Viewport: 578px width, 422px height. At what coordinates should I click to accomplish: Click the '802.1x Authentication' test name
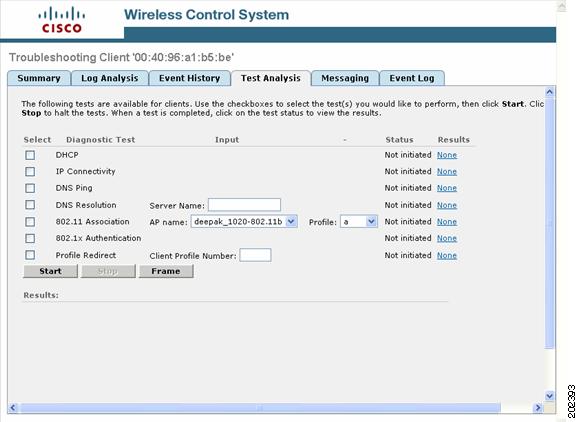pos(98,238)
